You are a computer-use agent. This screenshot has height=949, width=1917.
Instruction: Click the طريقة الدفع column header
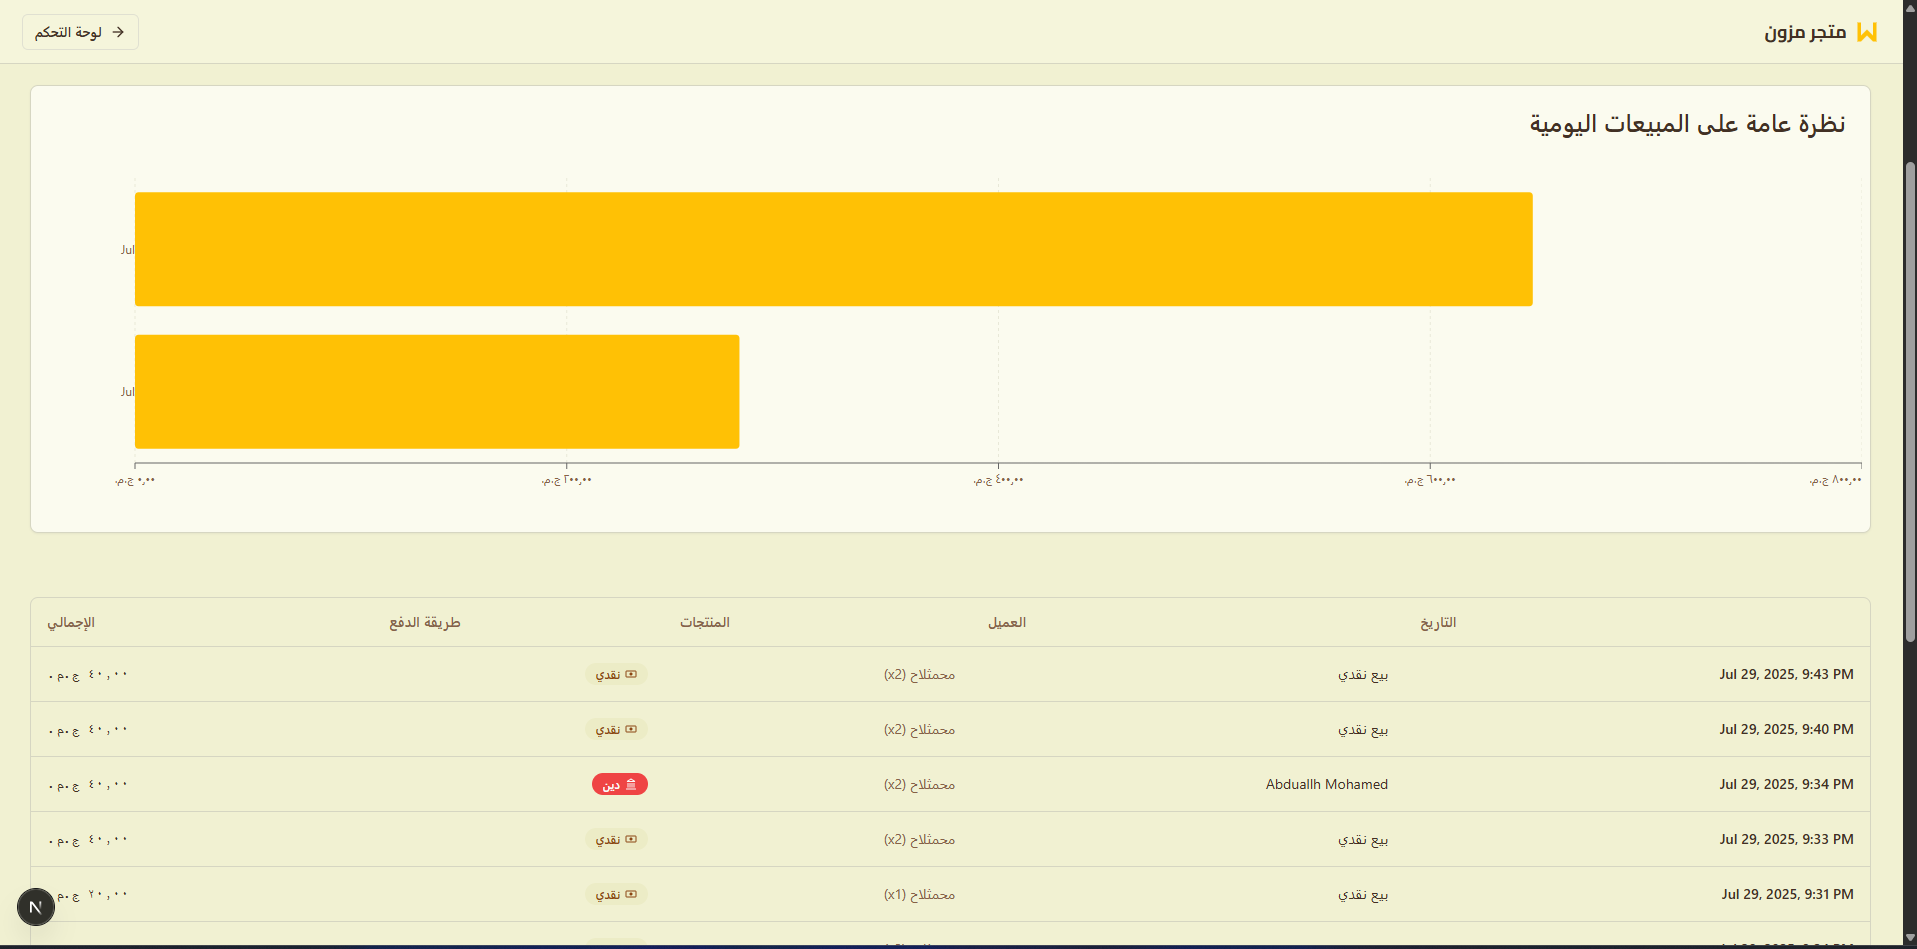pos(425,623)
